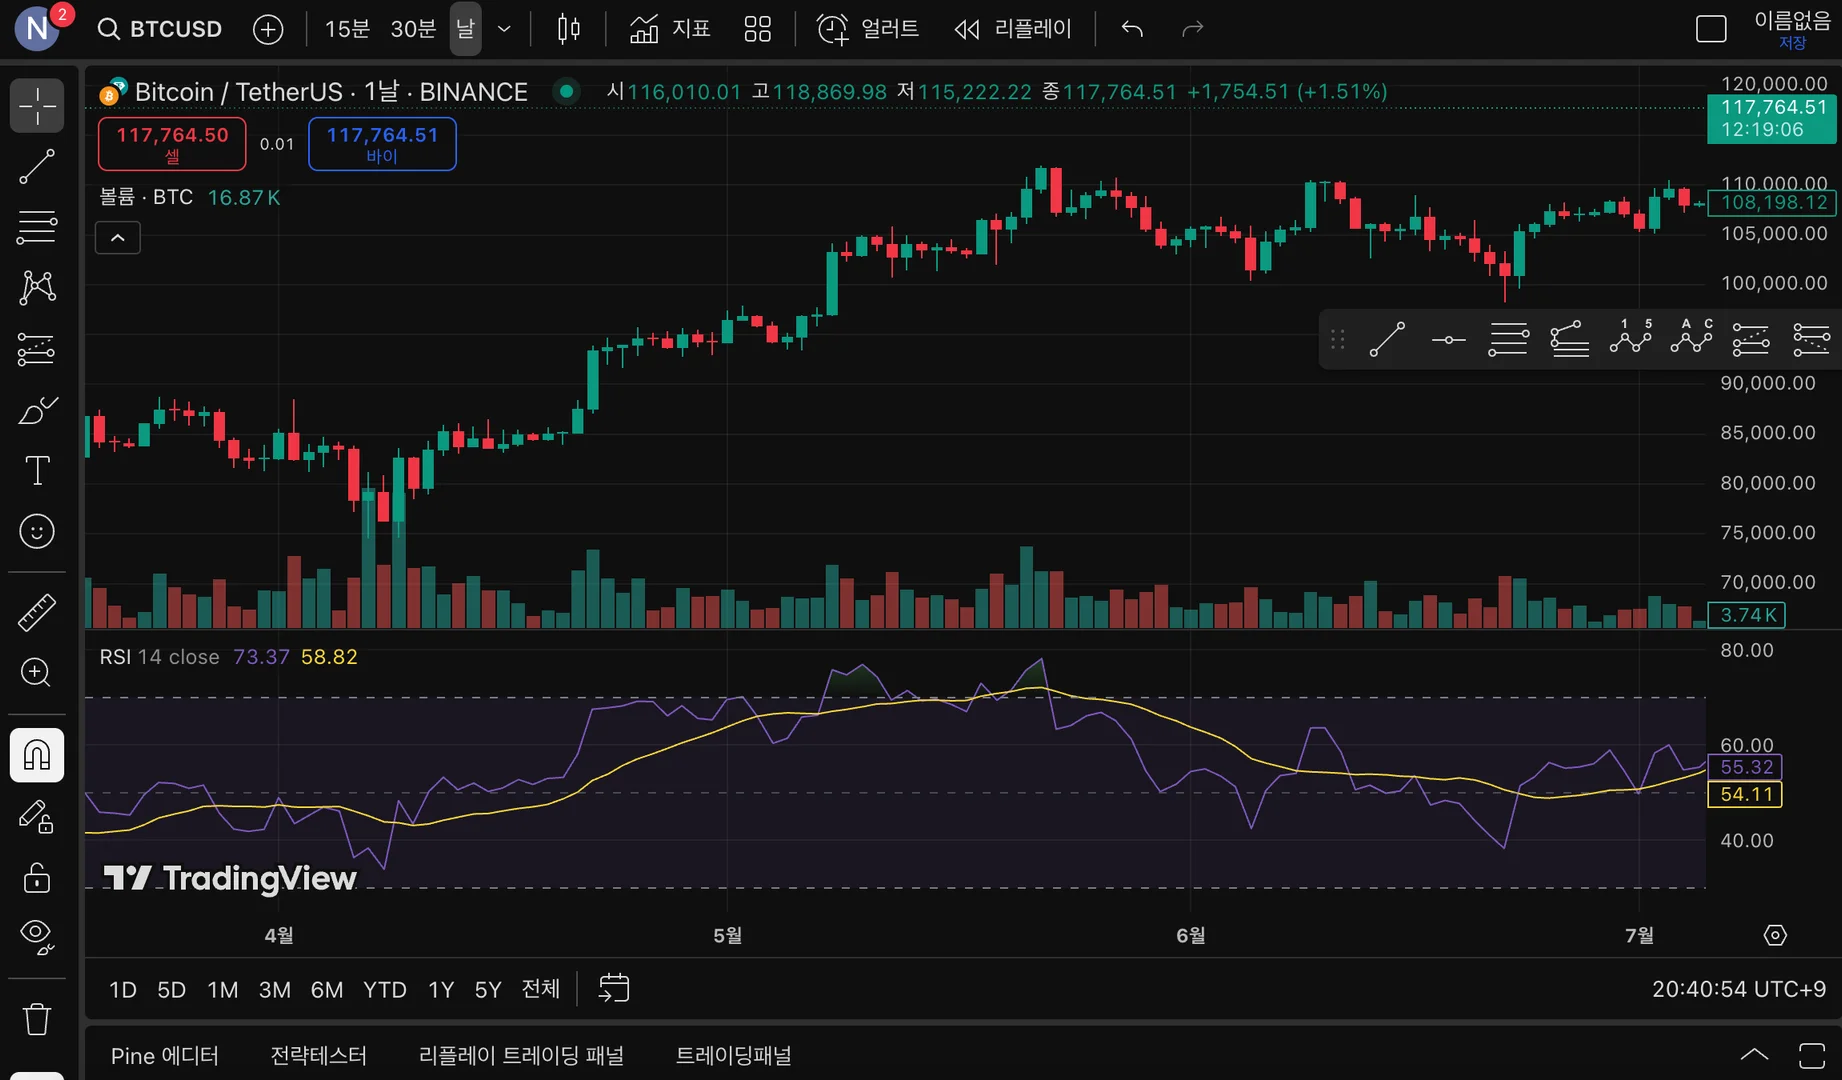Viewport: 1842px width, 1080px height.
Task: Open the Fibonacci retracement tool
Action: (x=37, y=227)
